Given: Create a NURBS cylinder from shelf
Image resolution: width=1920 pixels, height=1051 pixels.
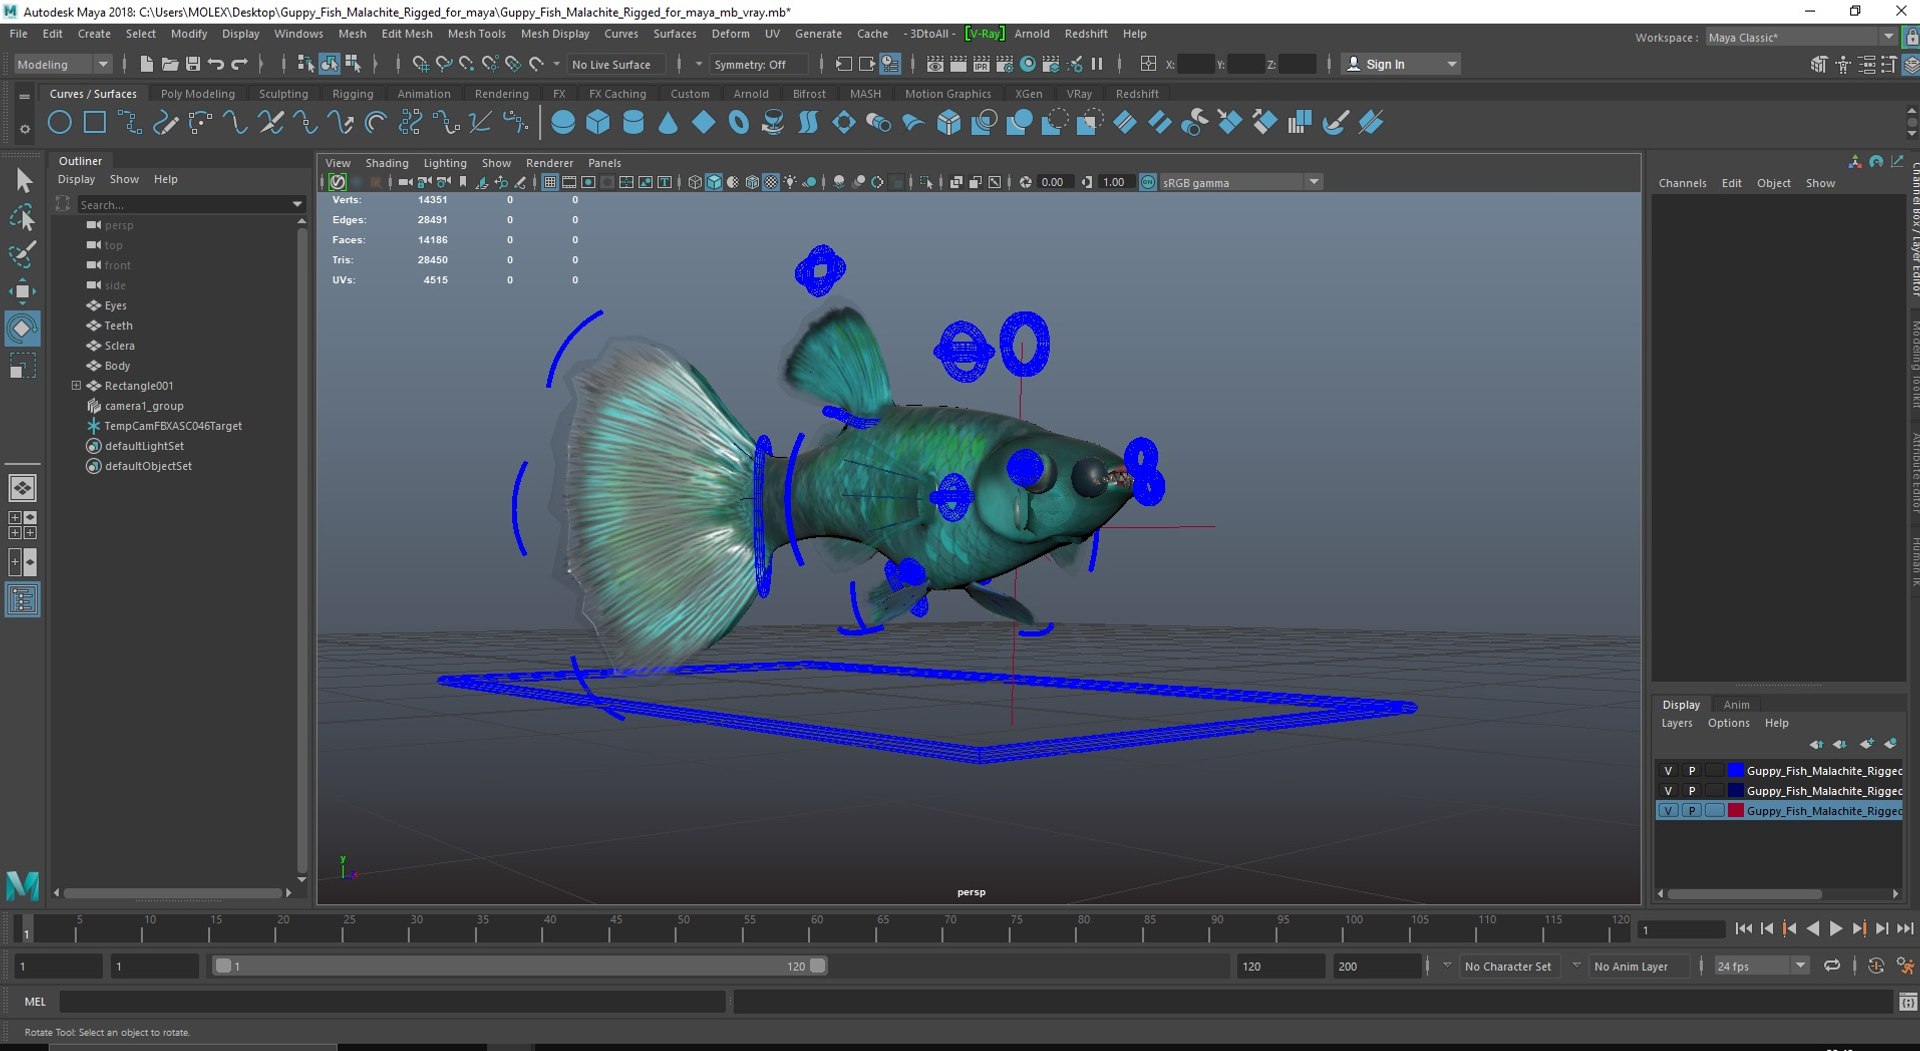Looking at the screenshot, I should (x=633, y=123).
